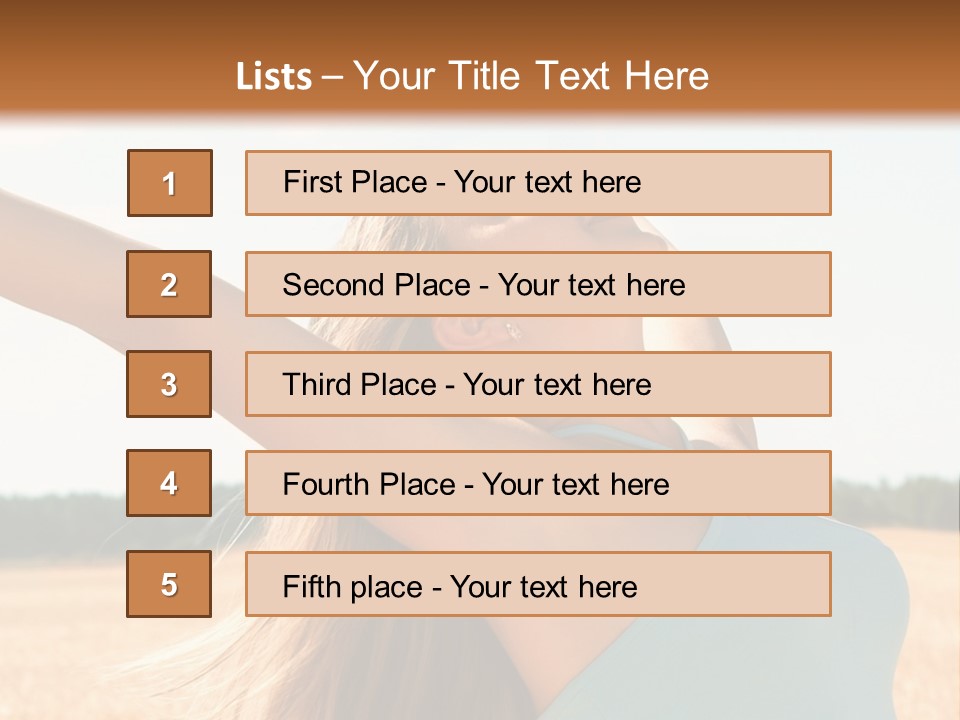
Task: Select the Third Place text bar
Action: [538, 384]
